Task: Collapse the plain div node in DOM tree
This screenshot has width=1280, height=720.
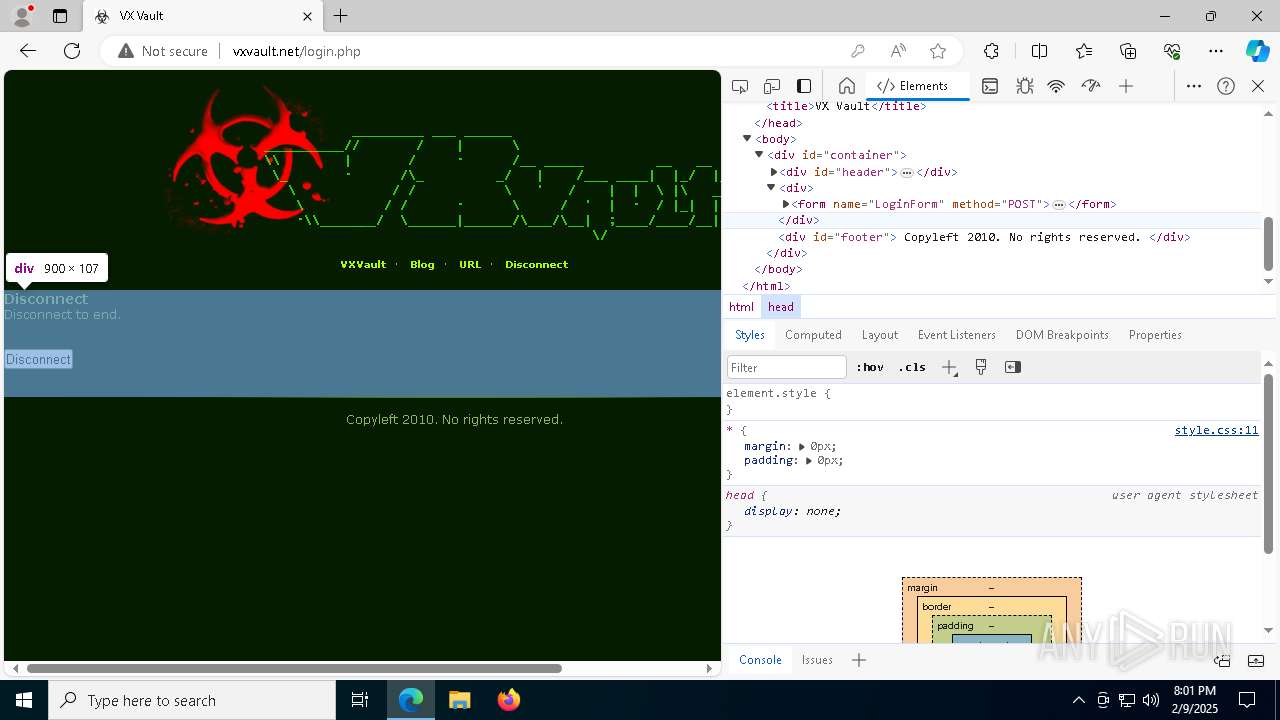Action: tap(771, 188)
